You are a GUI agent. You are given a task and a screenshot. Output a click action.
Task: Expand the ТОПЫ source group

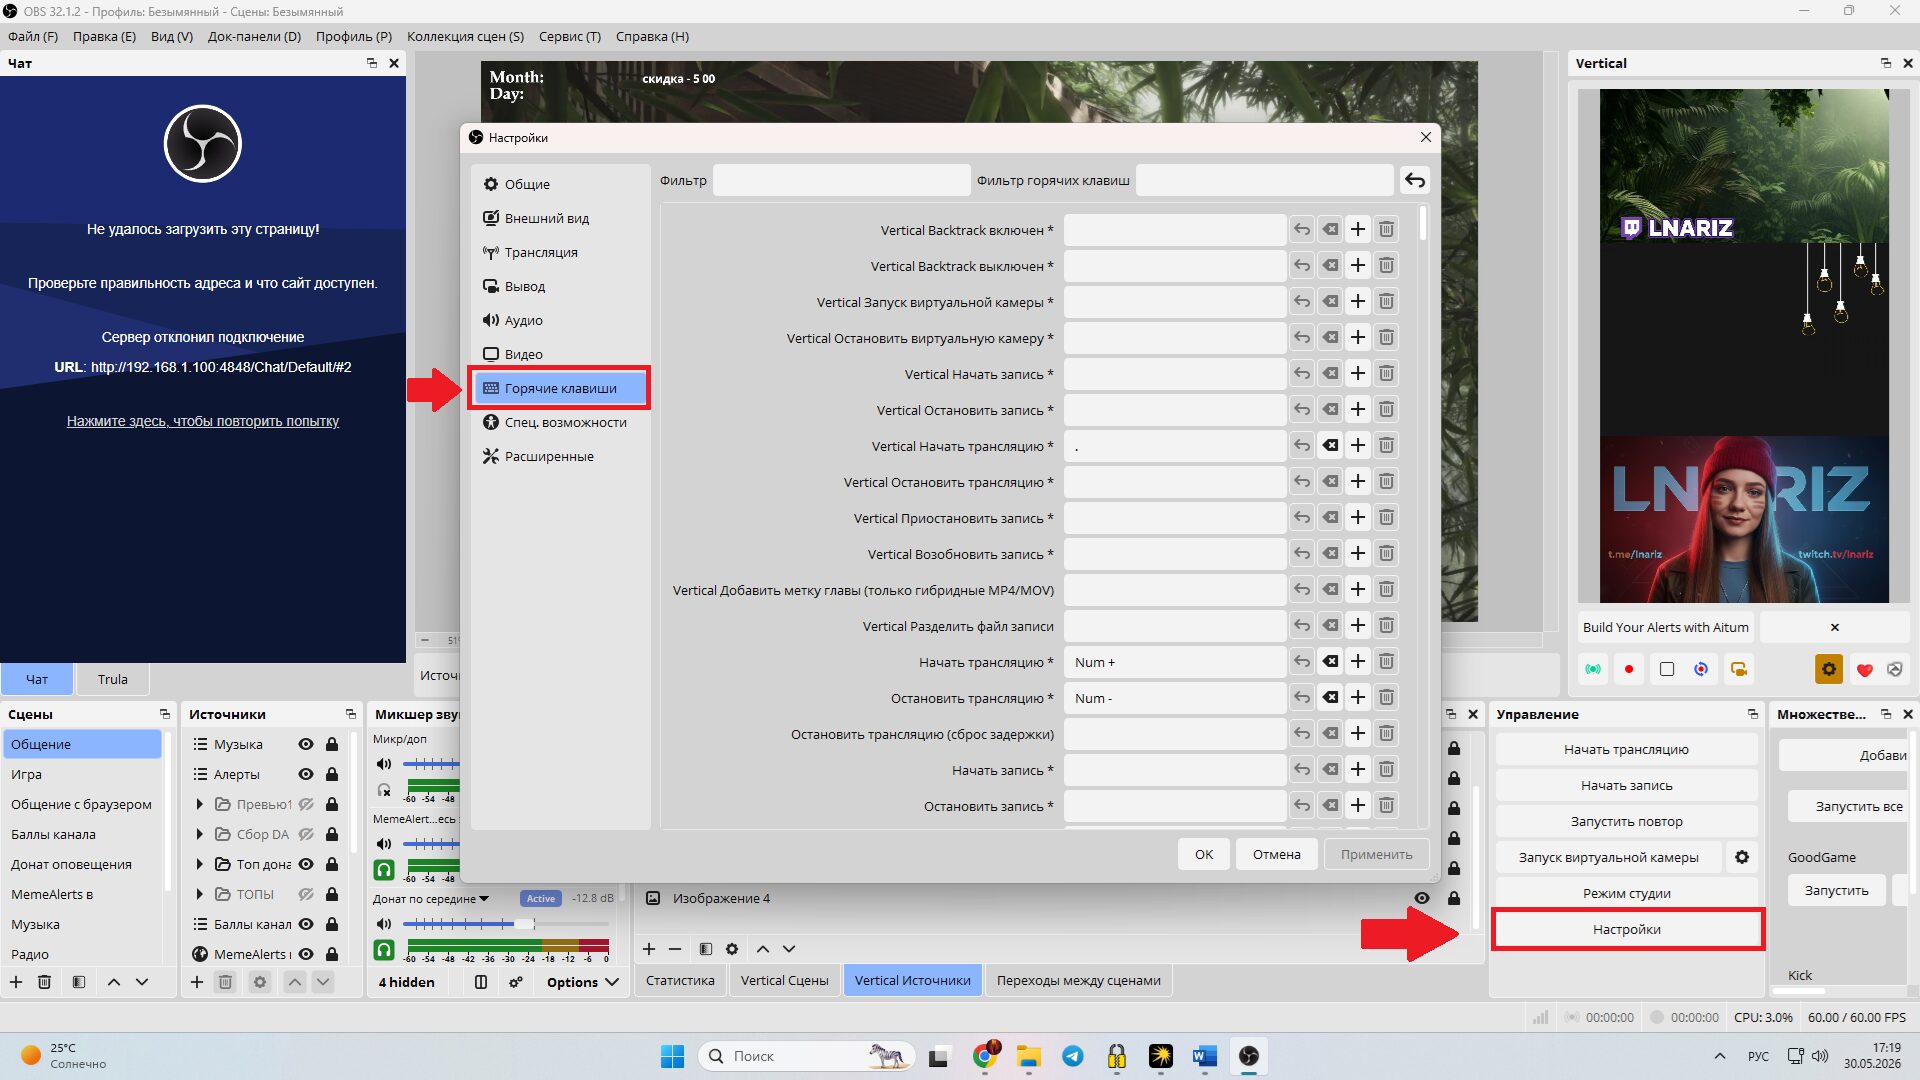(199, 894)
